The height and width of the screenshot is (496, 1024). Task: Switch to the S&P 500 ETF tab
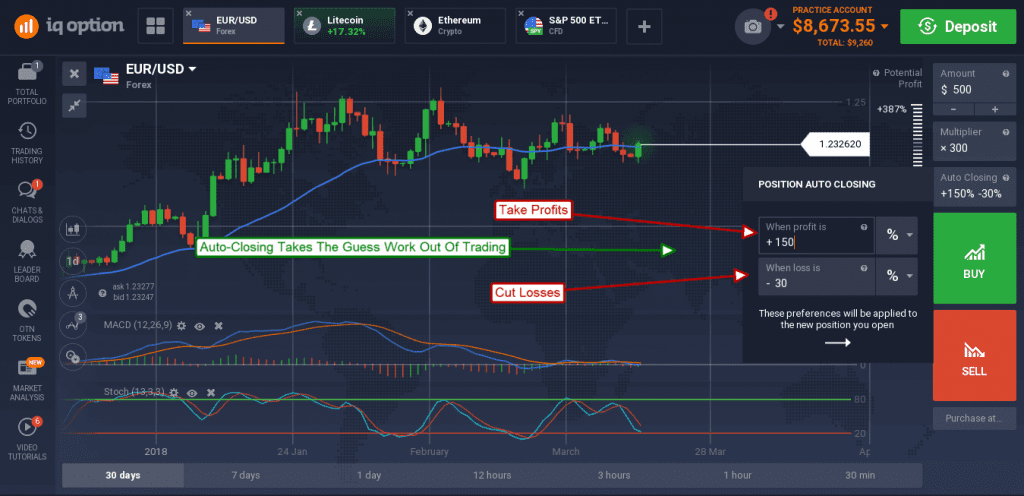point(566,26)
